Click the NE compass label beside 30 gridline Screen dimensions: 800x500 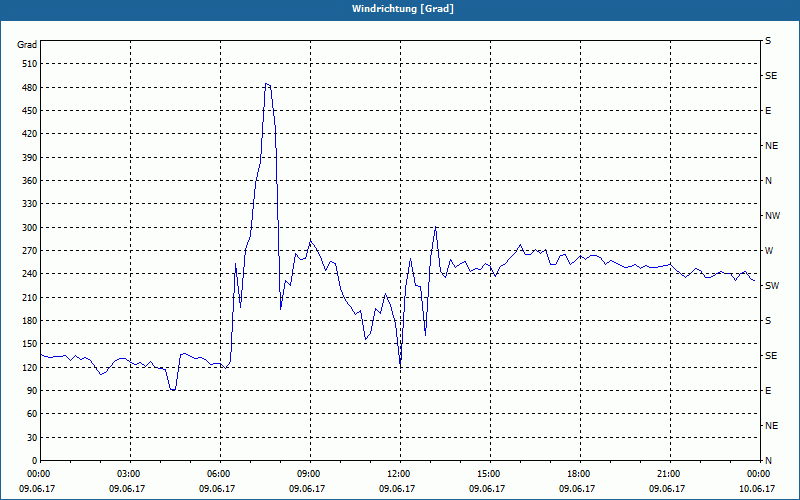[771, 426]
